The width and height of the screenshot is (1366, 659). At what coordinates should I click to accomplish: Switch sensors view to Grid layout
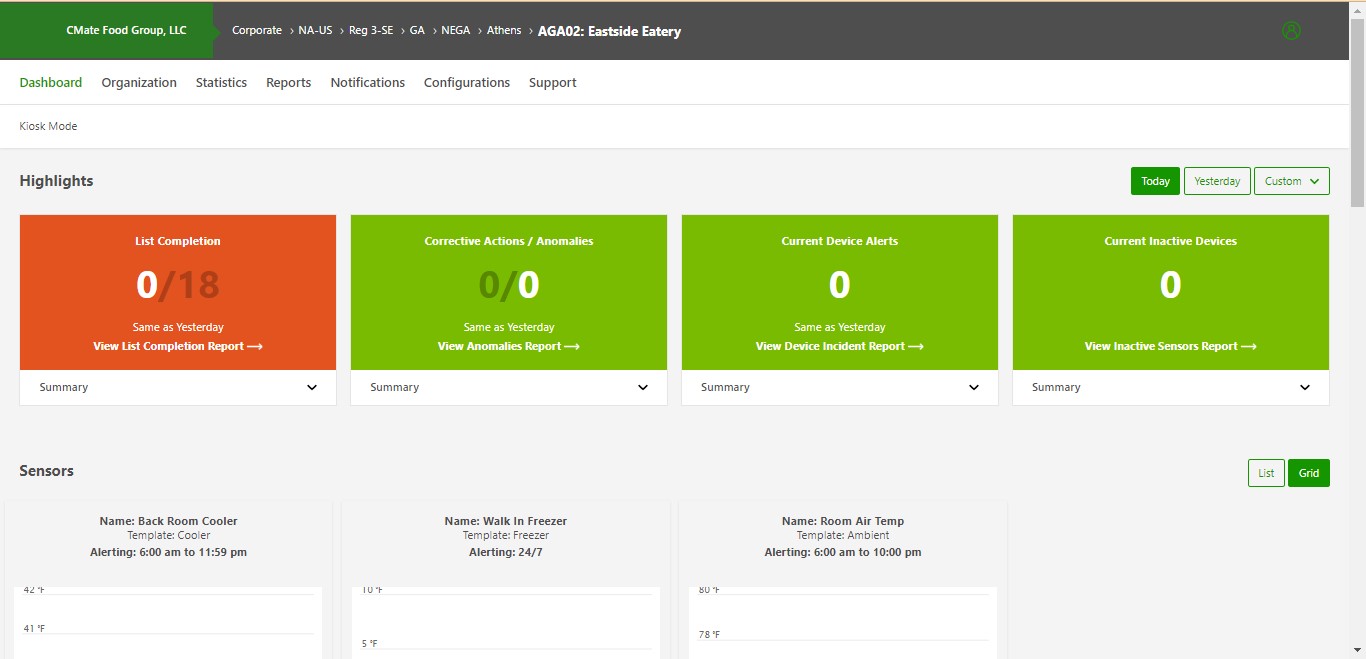[x=1308, y=472]
